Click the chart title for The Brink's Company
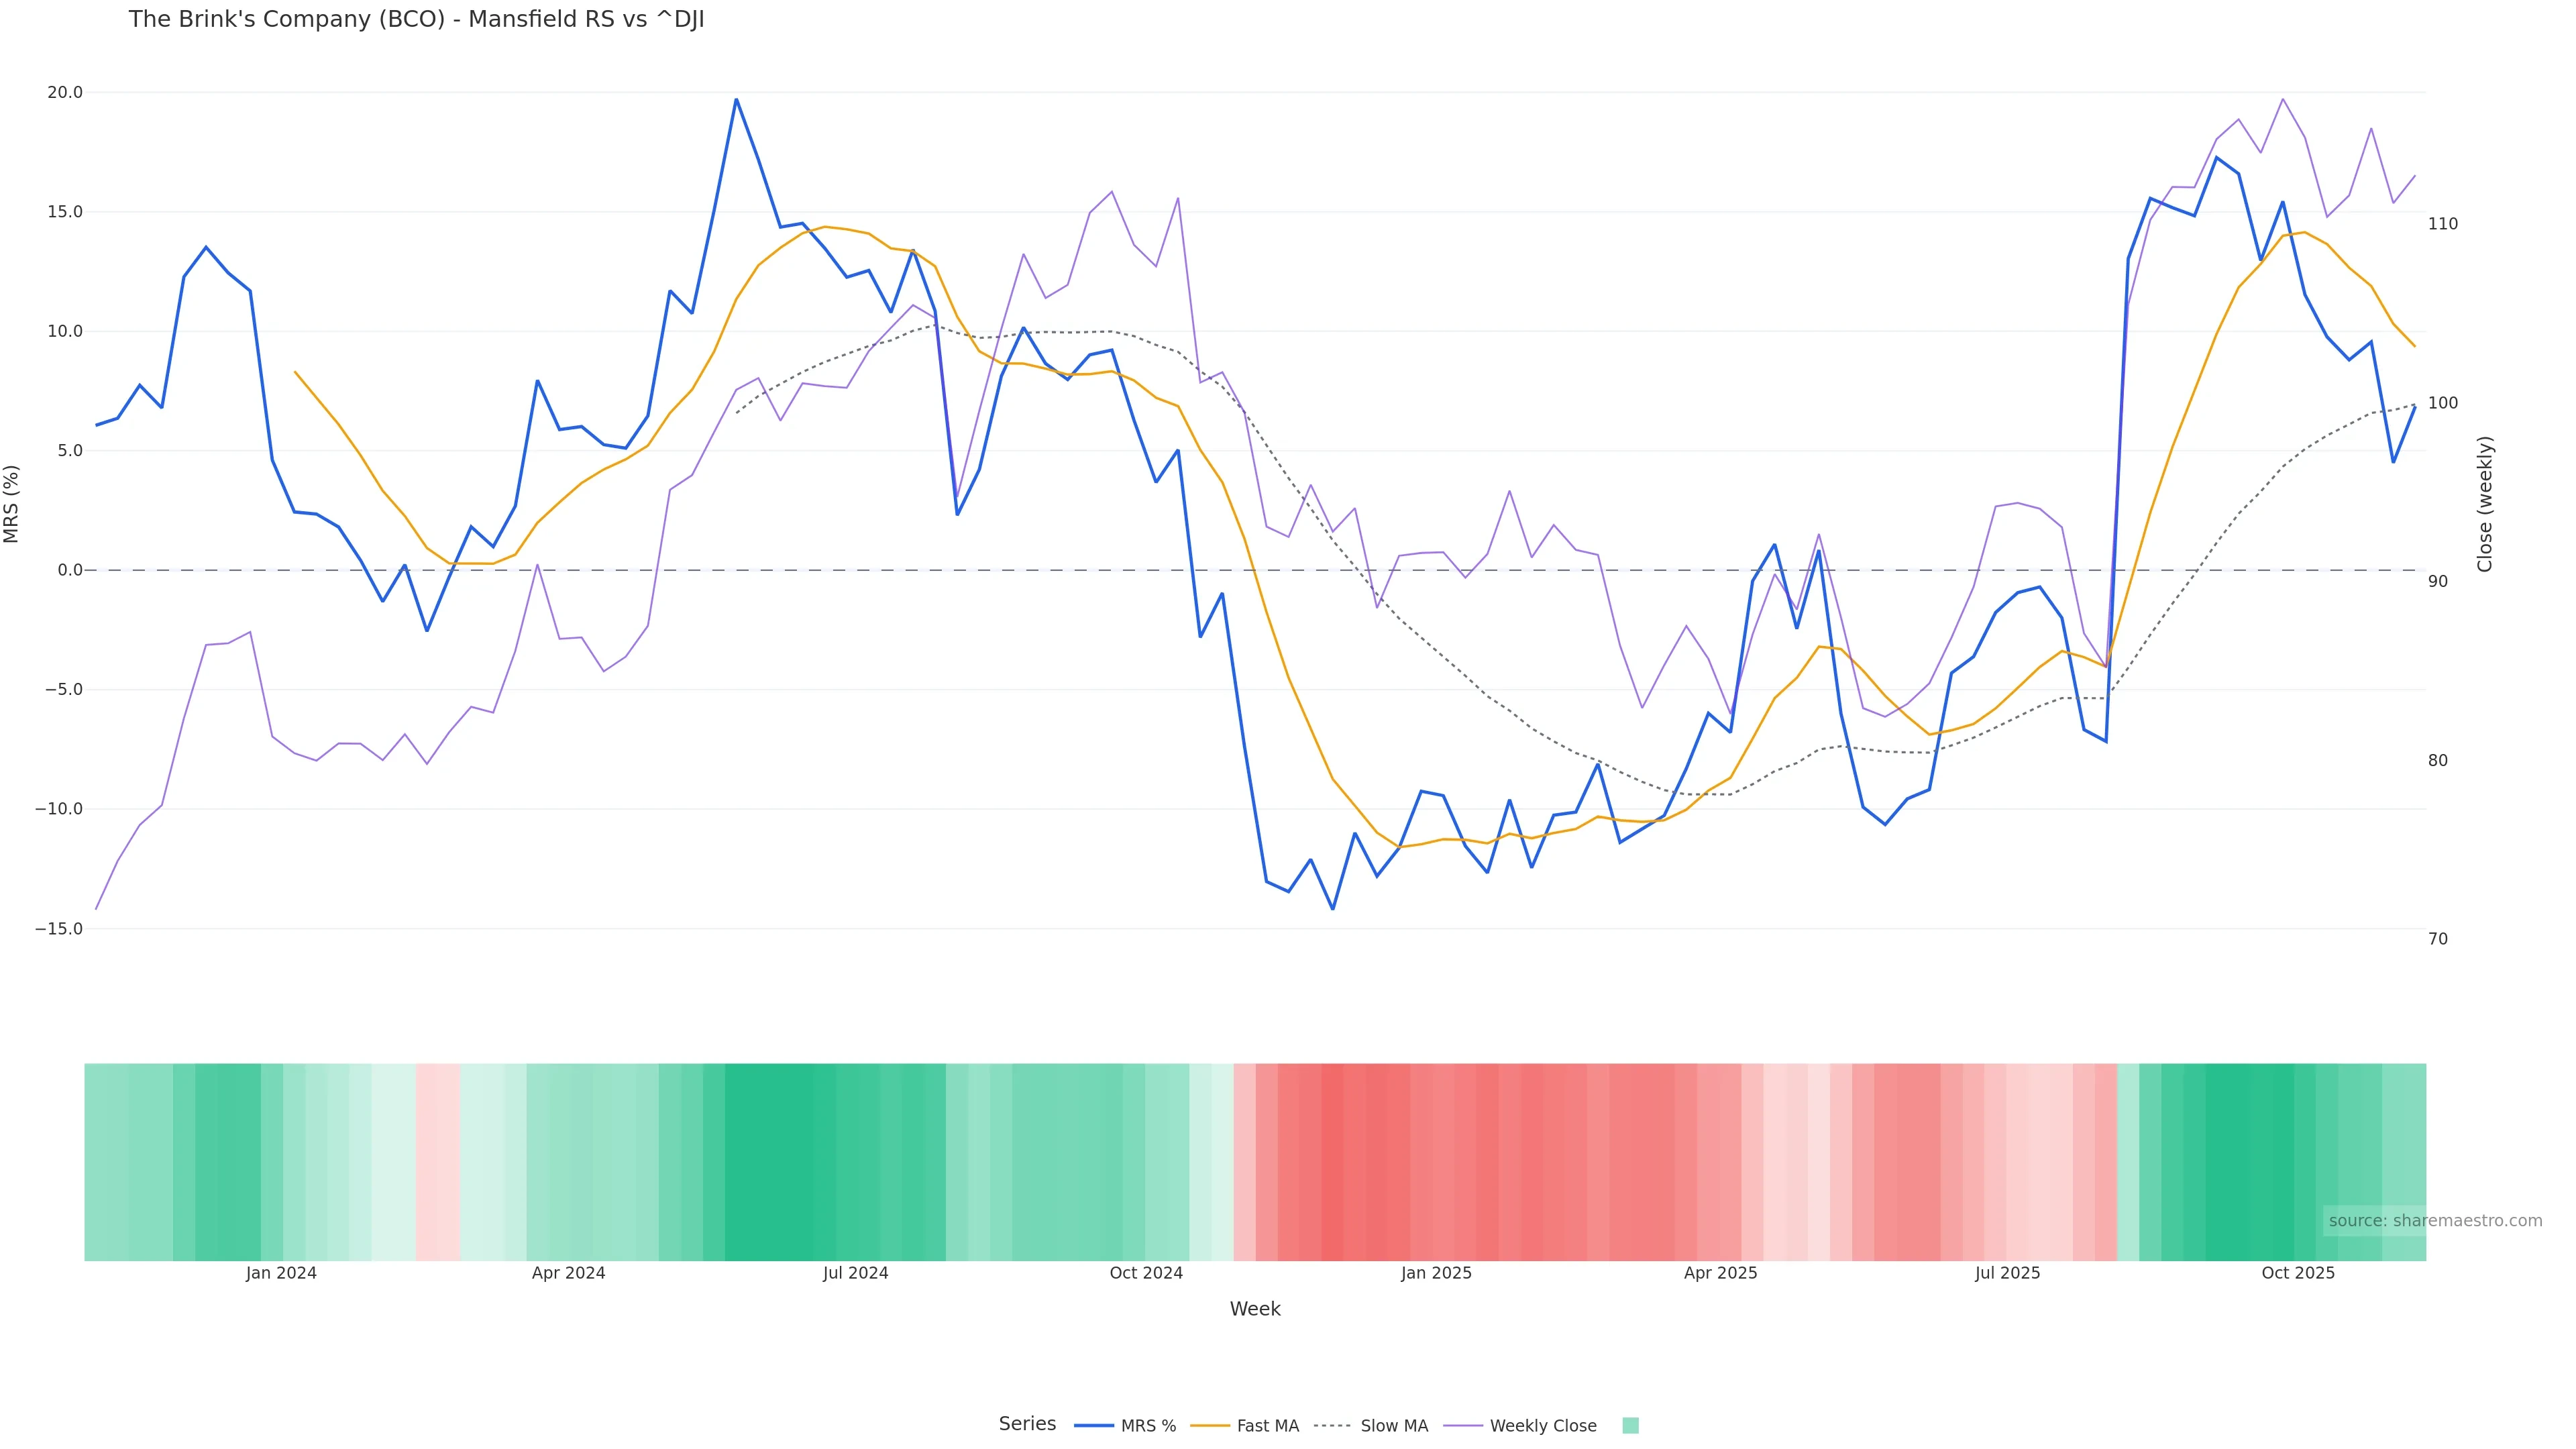The height and width of the screenshot is (1449, 2576). pyautogui.click(x=416, y=20)
